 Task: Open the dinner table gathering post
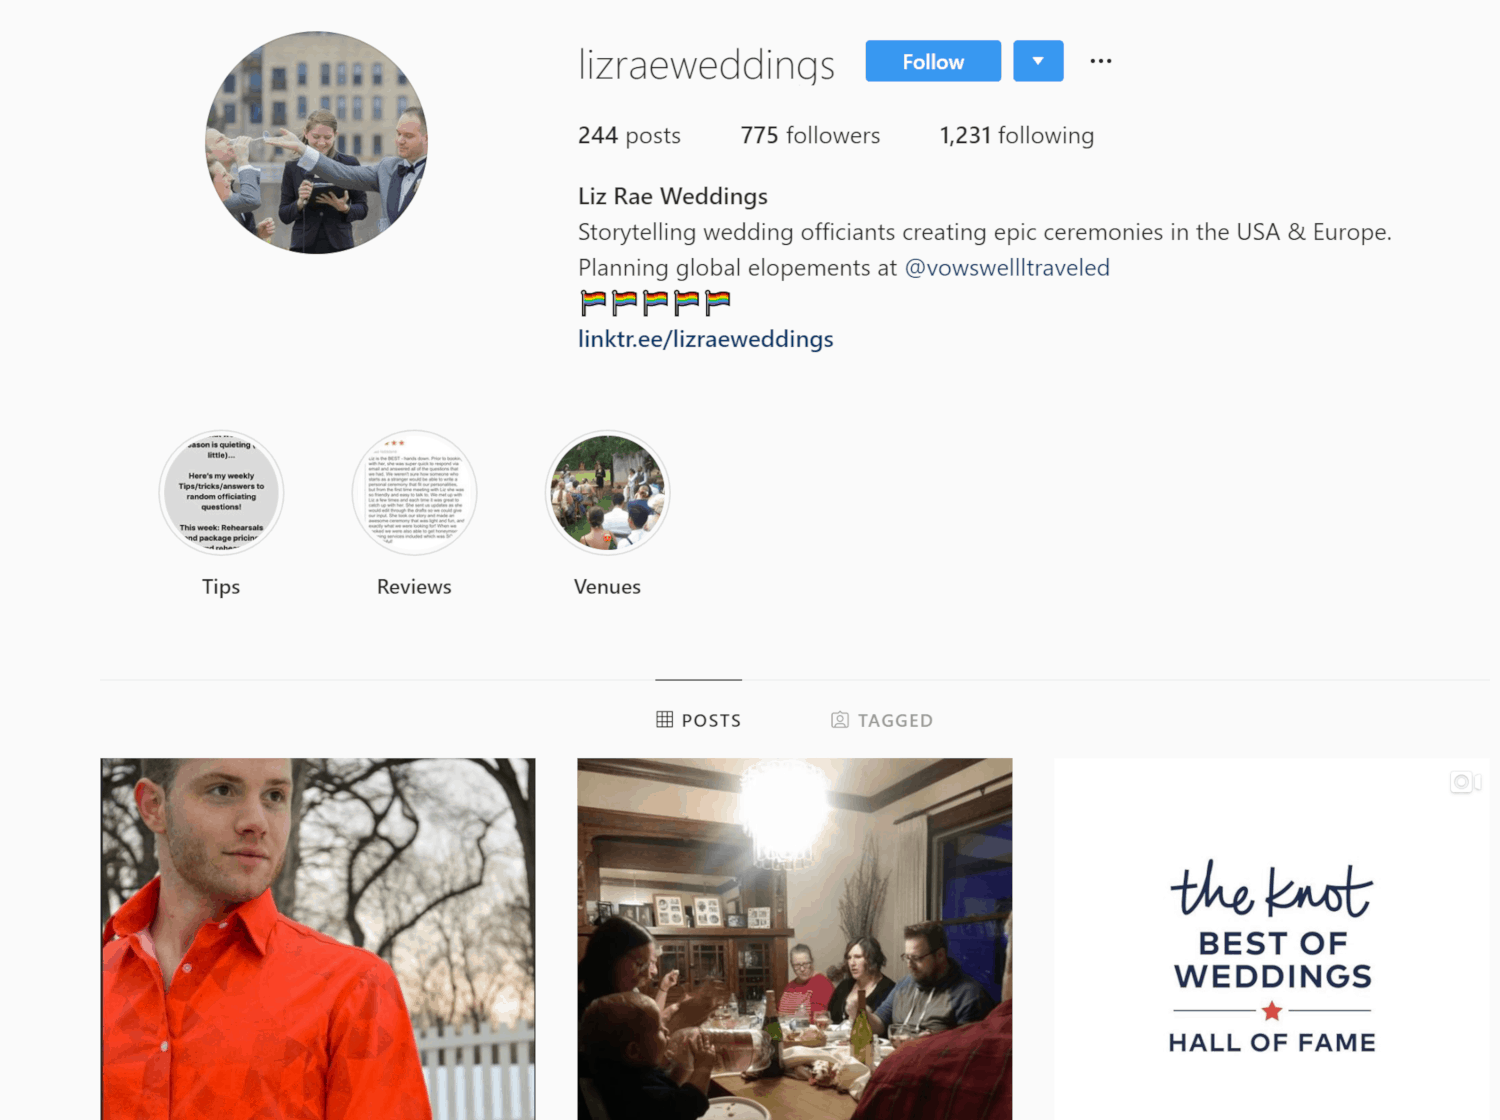click(795, 939)
